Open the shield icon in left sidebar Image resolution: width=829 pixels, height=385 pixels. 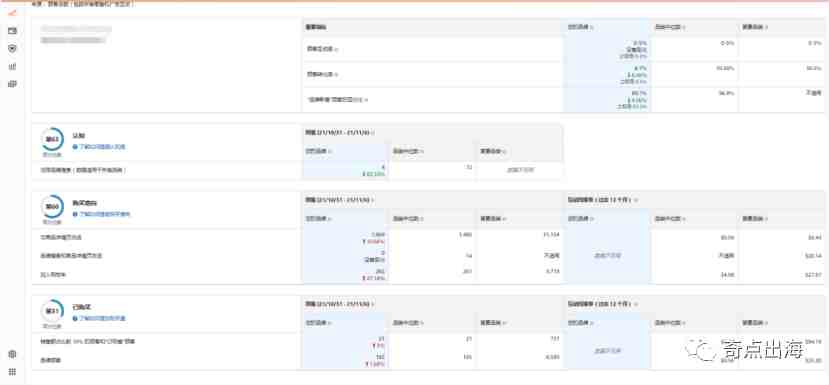pos(12,49)
